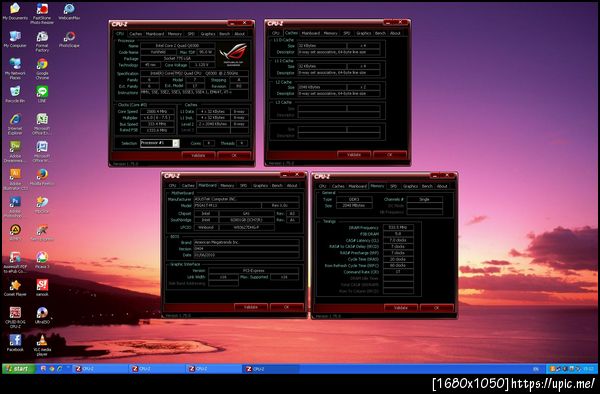The width and height of the screenshot is (600, 394).
Task: Open Mainboard tab in the CPU tab window
Action: [x=155, y=34]
